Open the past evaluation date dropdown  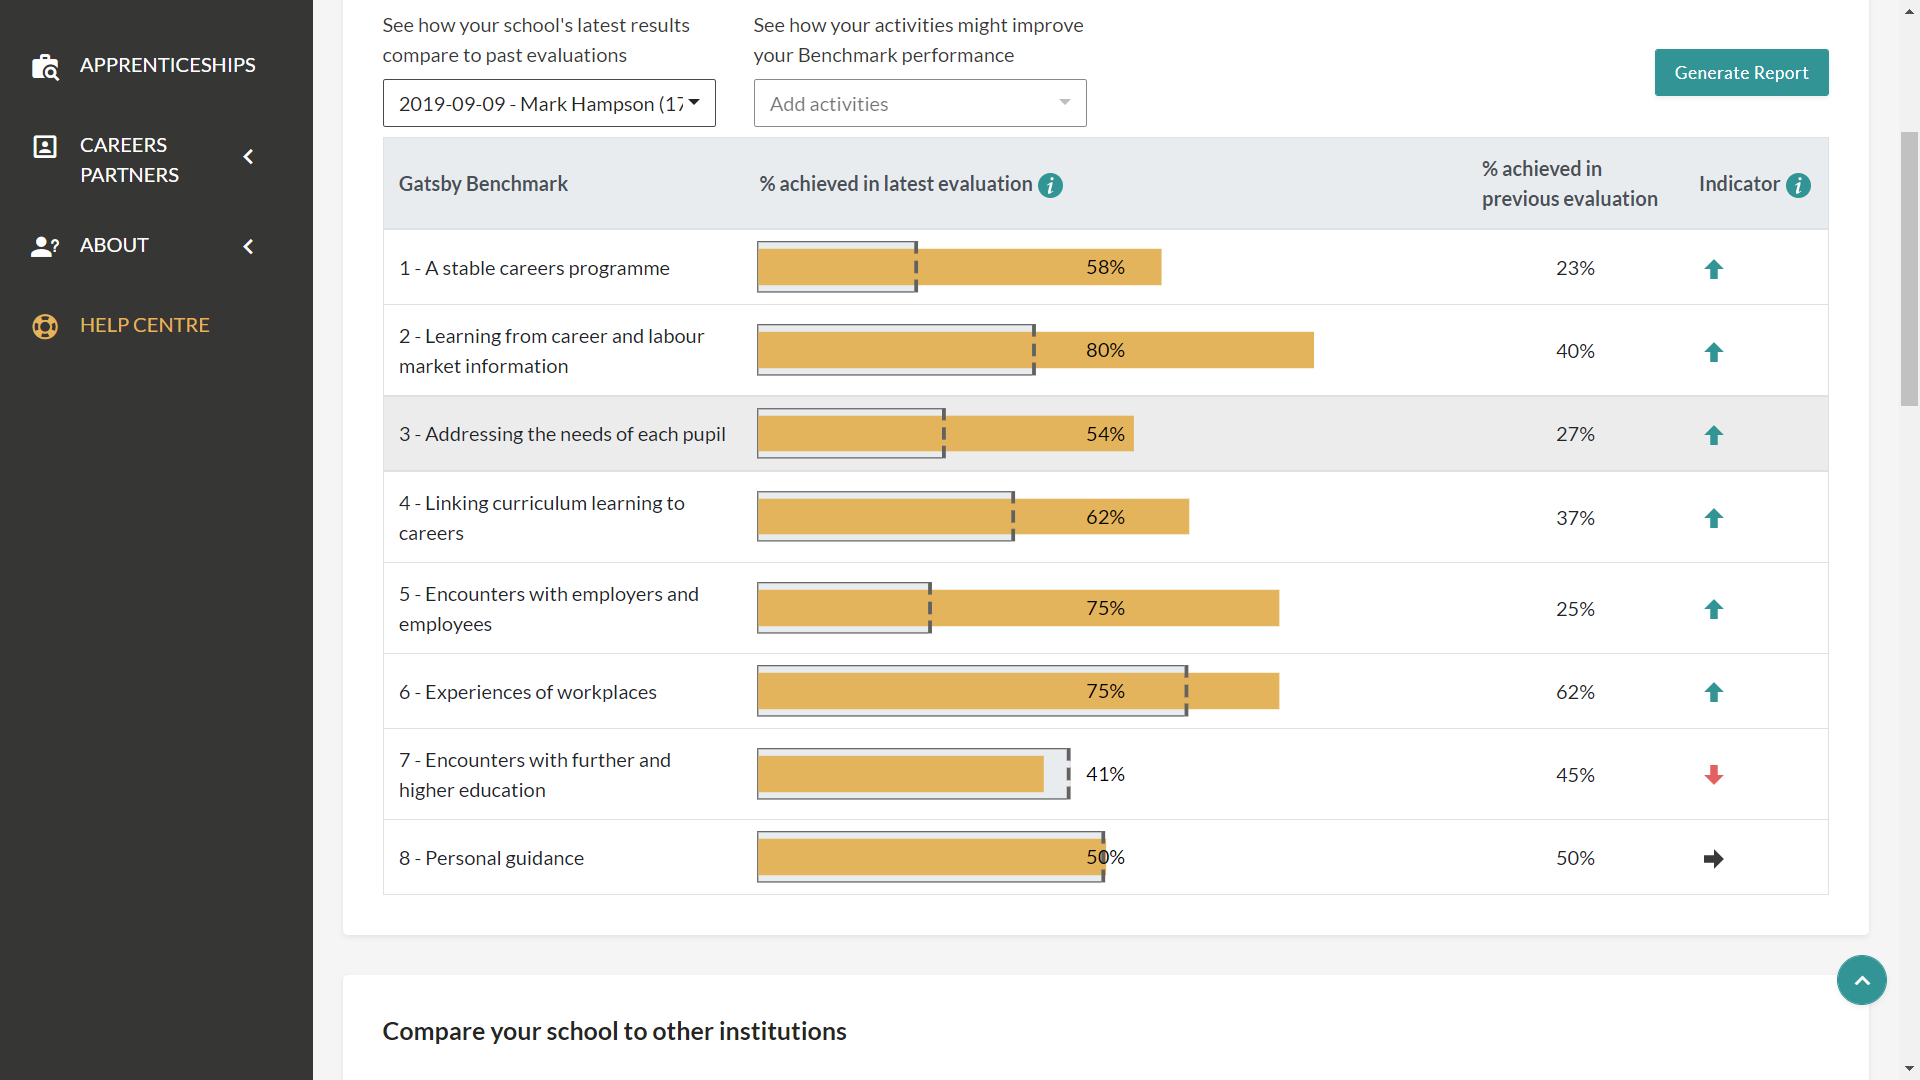point(549,103)
